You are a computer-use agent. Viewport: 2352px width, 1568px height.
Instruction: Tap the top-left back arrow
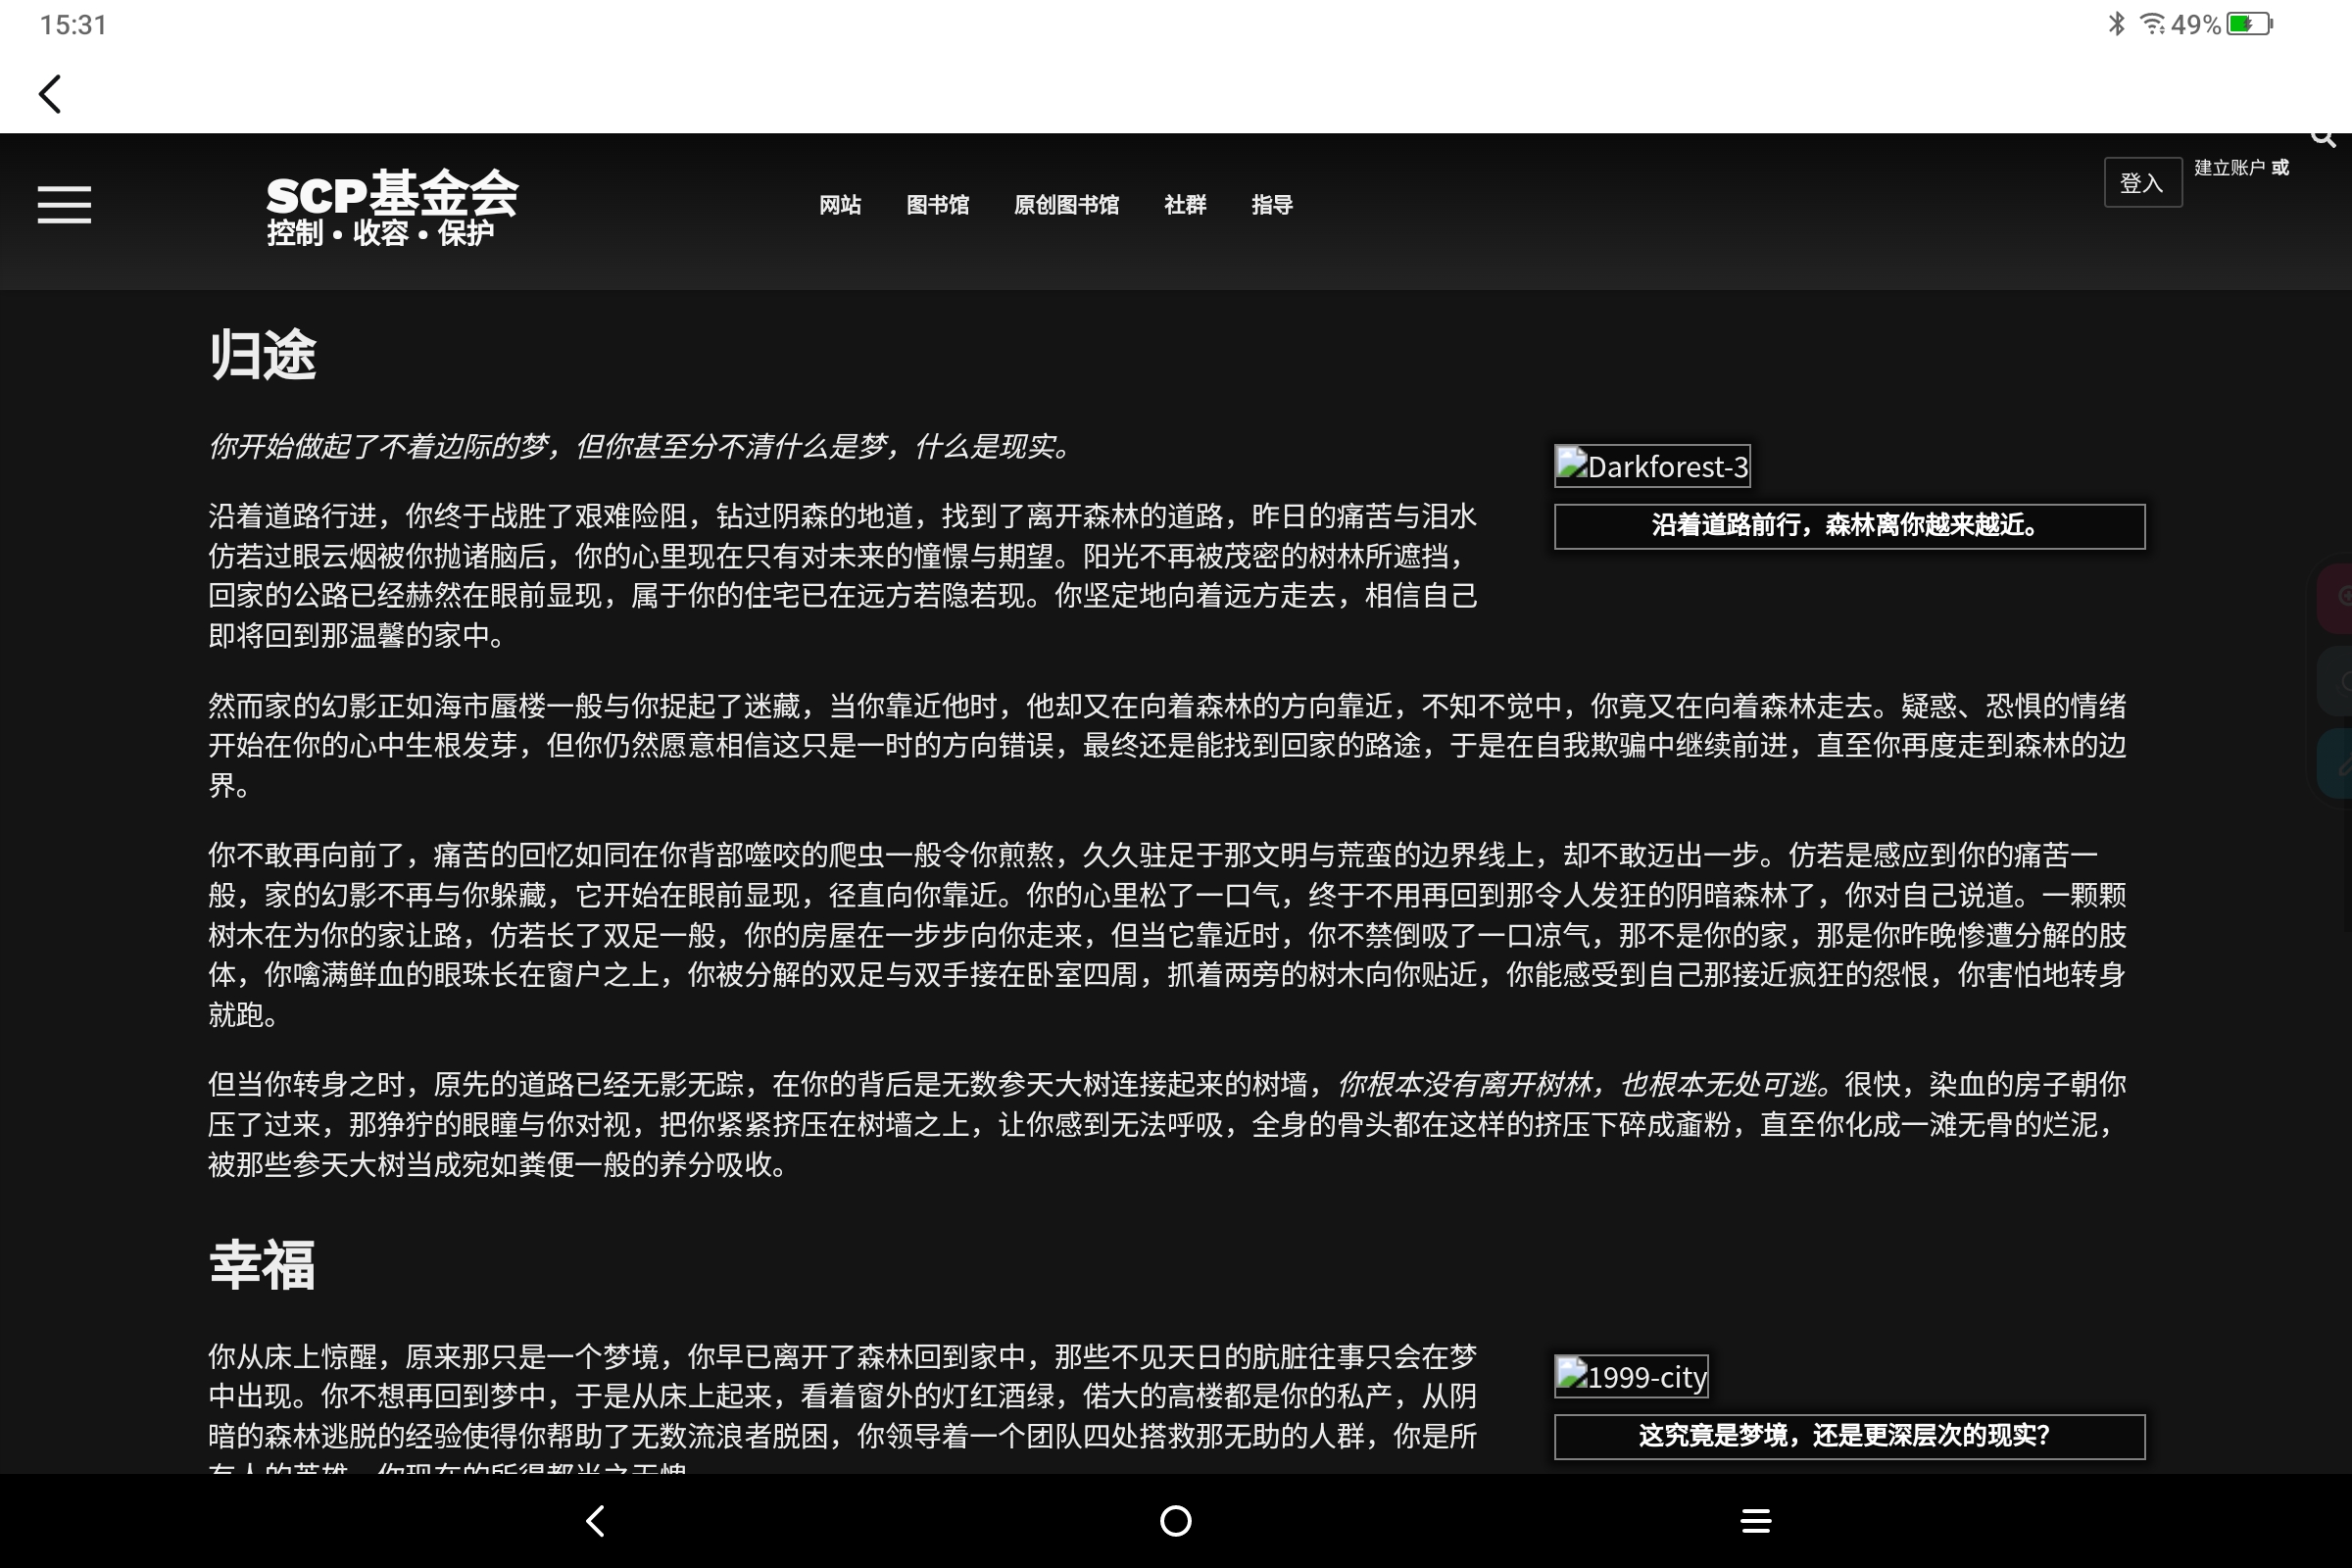click(50, 95)
